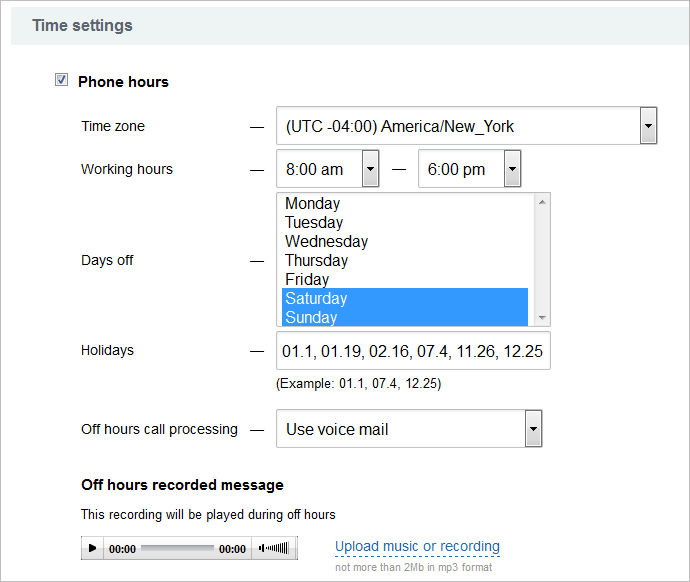Expand the working hours end time dropdown
Image resolution: width=690 pixels, height=582 pixels.
[512, 169]
